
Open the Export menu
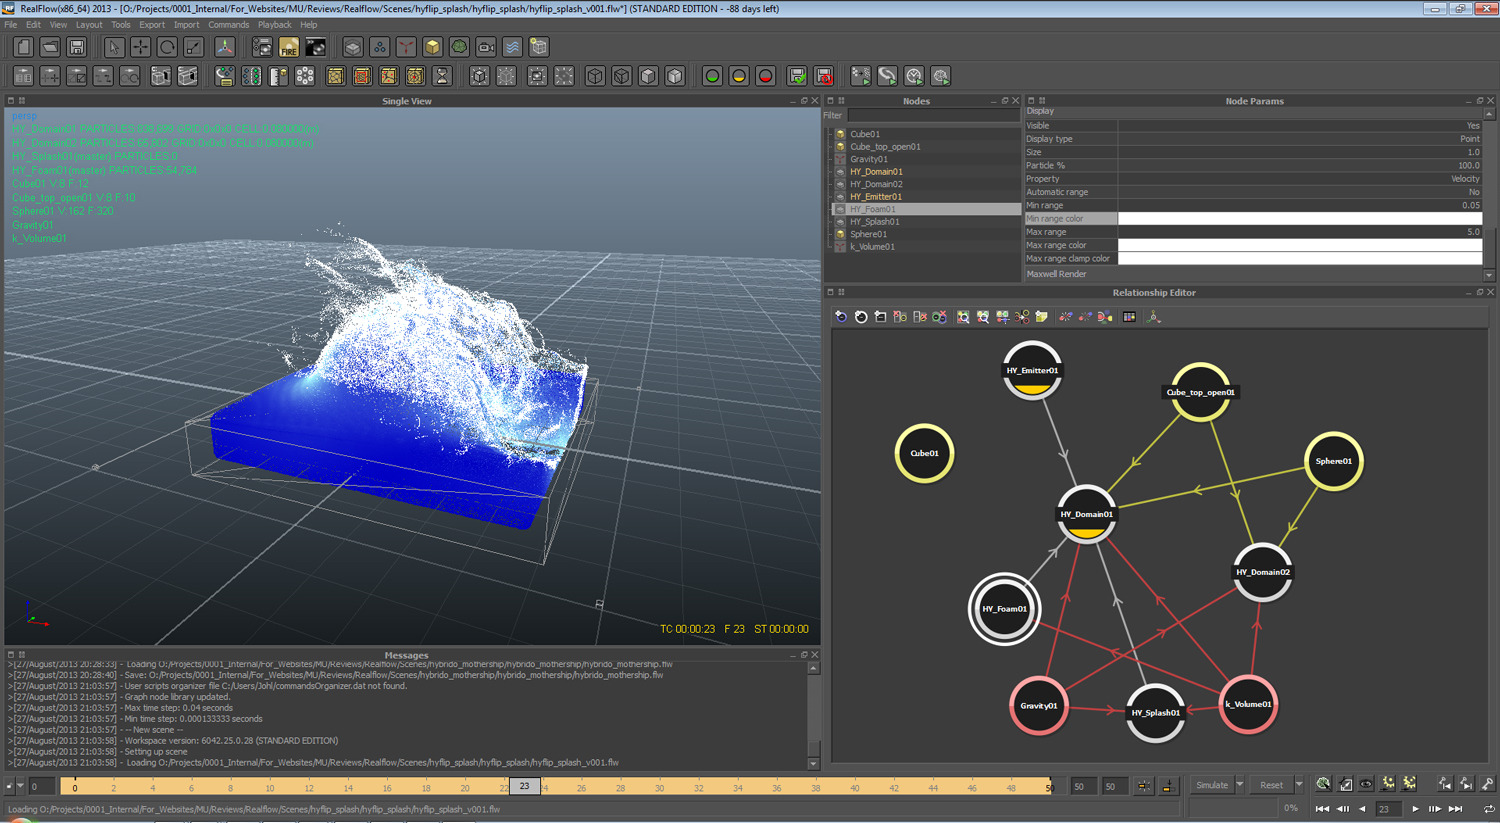[152, 25]
